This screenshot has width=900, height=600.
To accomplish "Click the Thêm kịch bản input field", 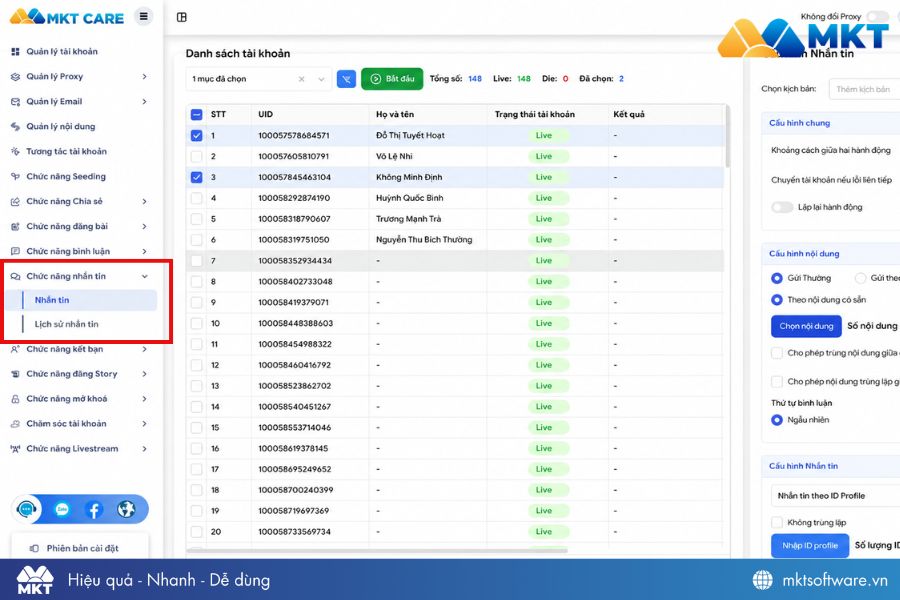I will pyautogui.click(x=866, y=89).
